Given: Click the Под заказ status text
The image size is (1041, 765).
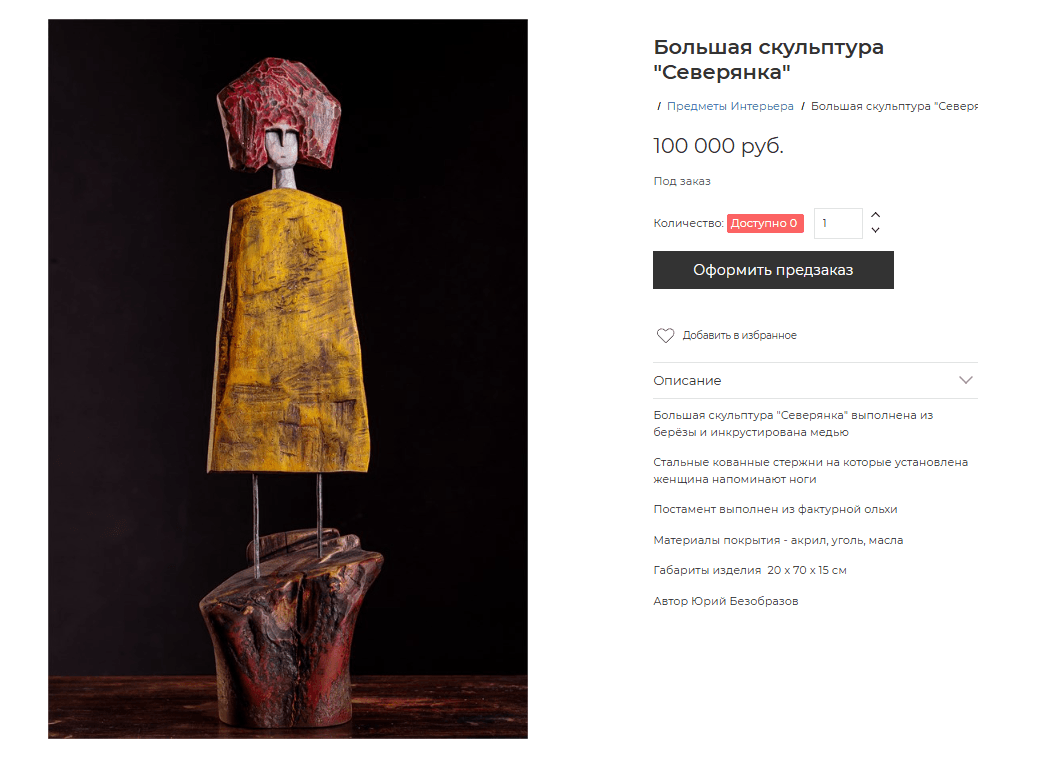Looking at the screenshot, I should click(682, 181).
